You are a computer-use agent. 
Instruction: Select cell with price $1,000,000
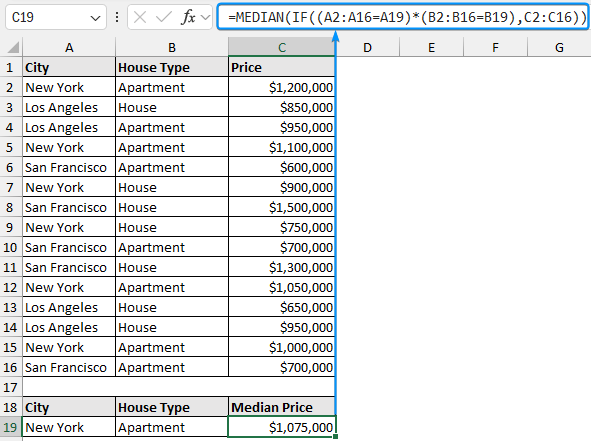click(x=282, y=347)
